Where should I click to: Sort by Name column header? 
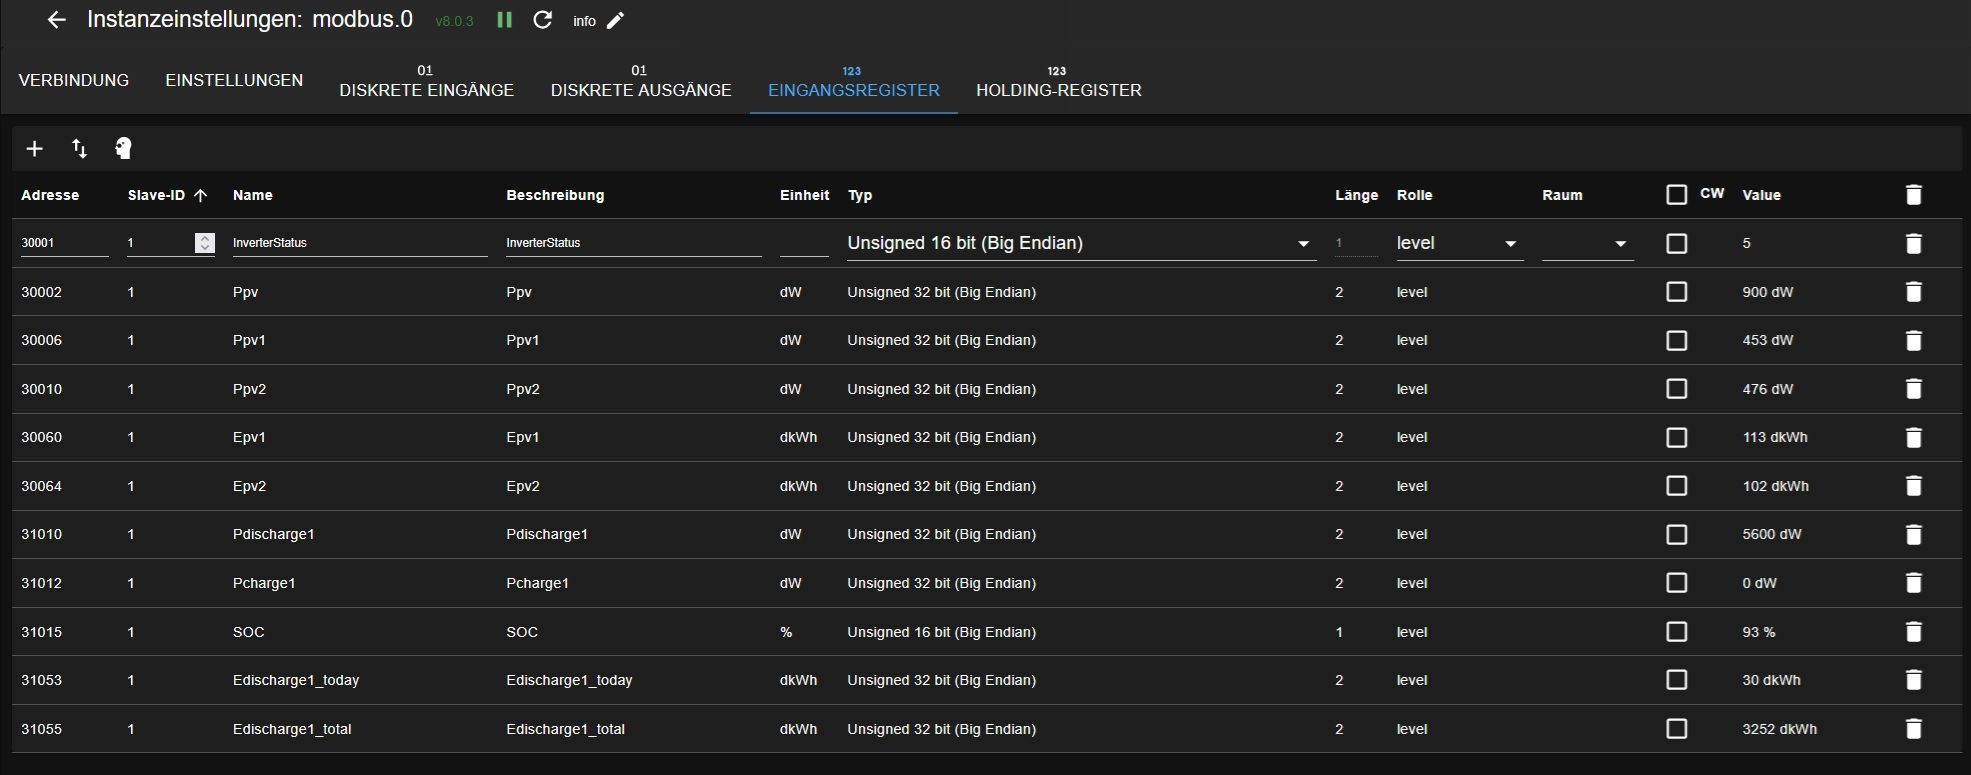coord(253,195)
